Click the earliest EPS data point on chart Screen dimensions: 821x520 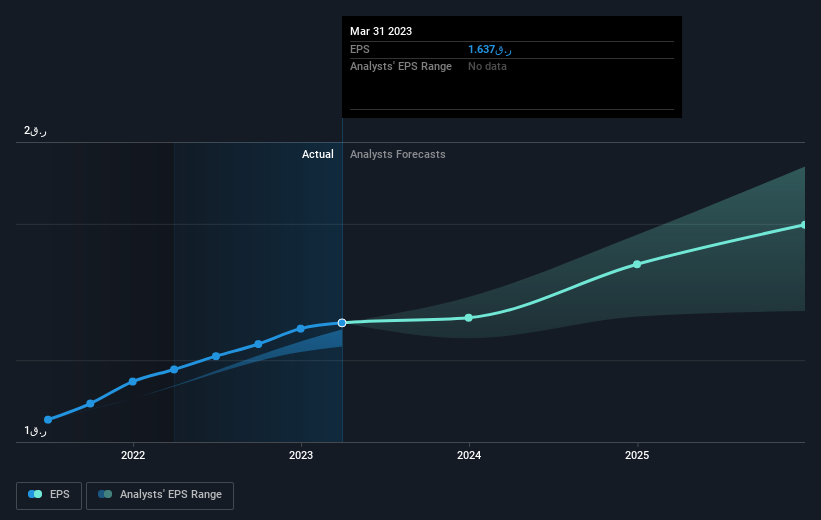(48, 419)
